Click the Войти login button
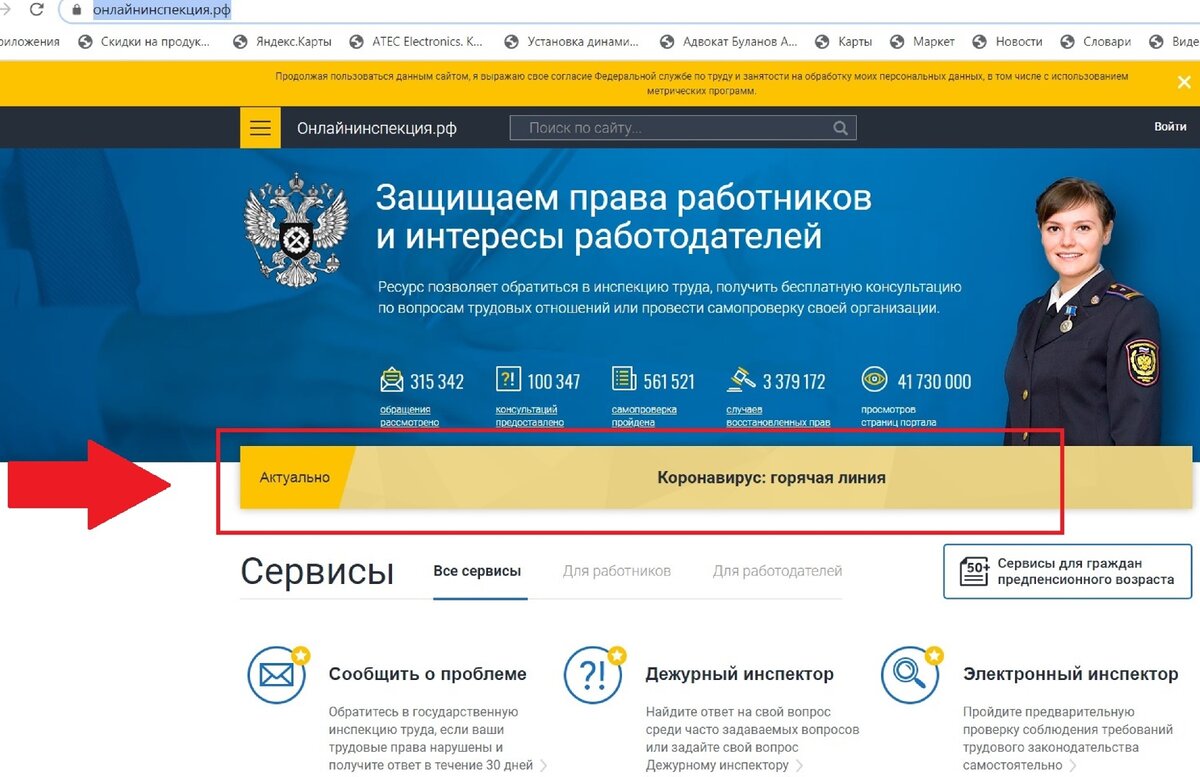The height and width of the screenshot is (777, 1200). [x=1170, y=127]
